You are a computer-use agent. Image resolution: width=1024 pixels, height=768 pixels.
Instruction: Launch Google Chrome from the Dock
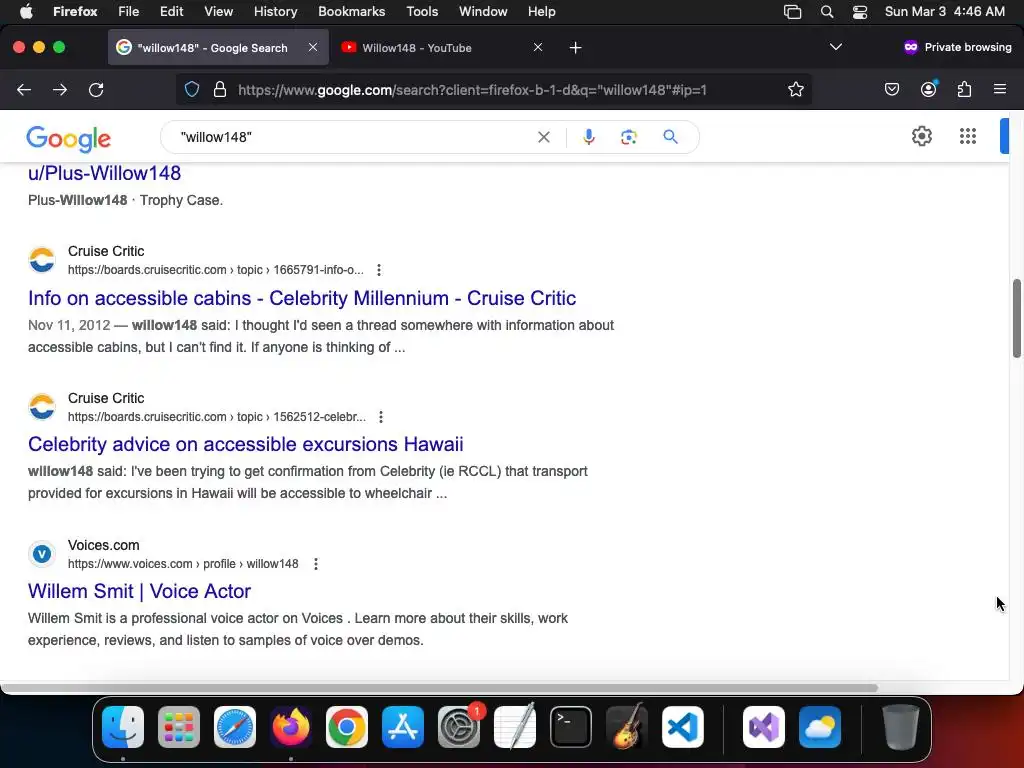pyautogui.click(x=347, y=727)
